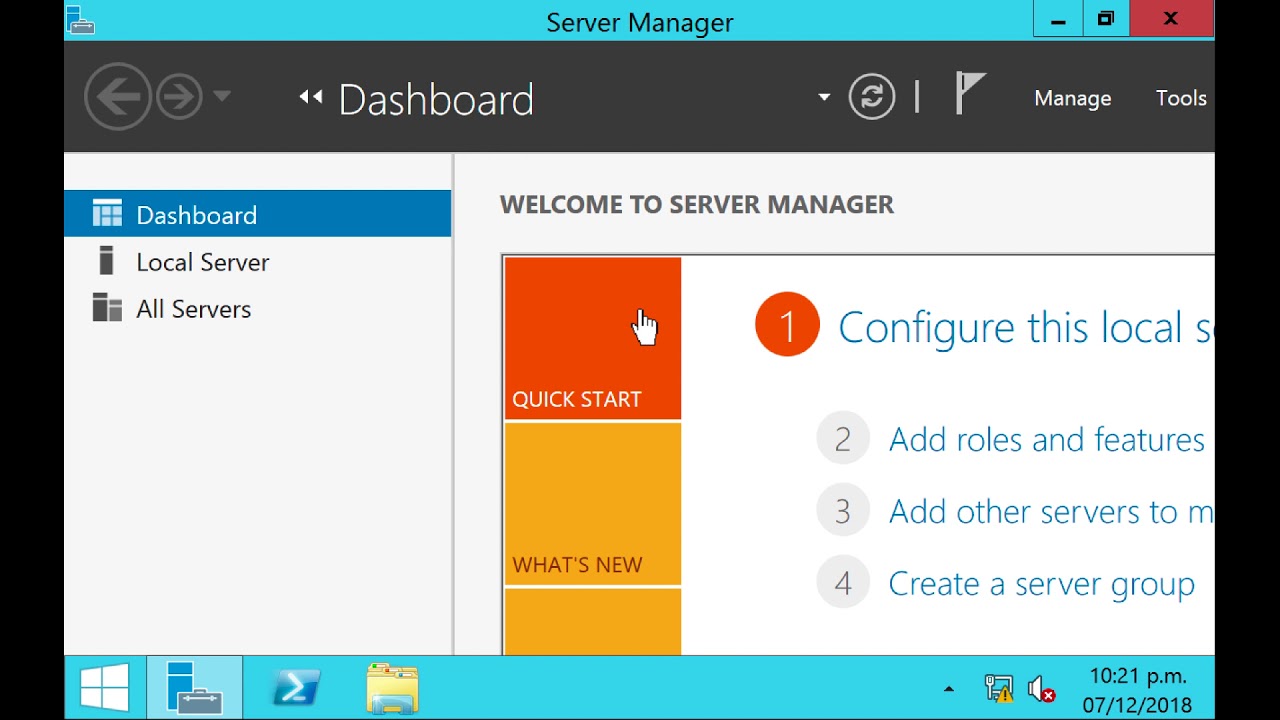
Task: Click the Server Manager title bar icon
Action: (80, 20)
